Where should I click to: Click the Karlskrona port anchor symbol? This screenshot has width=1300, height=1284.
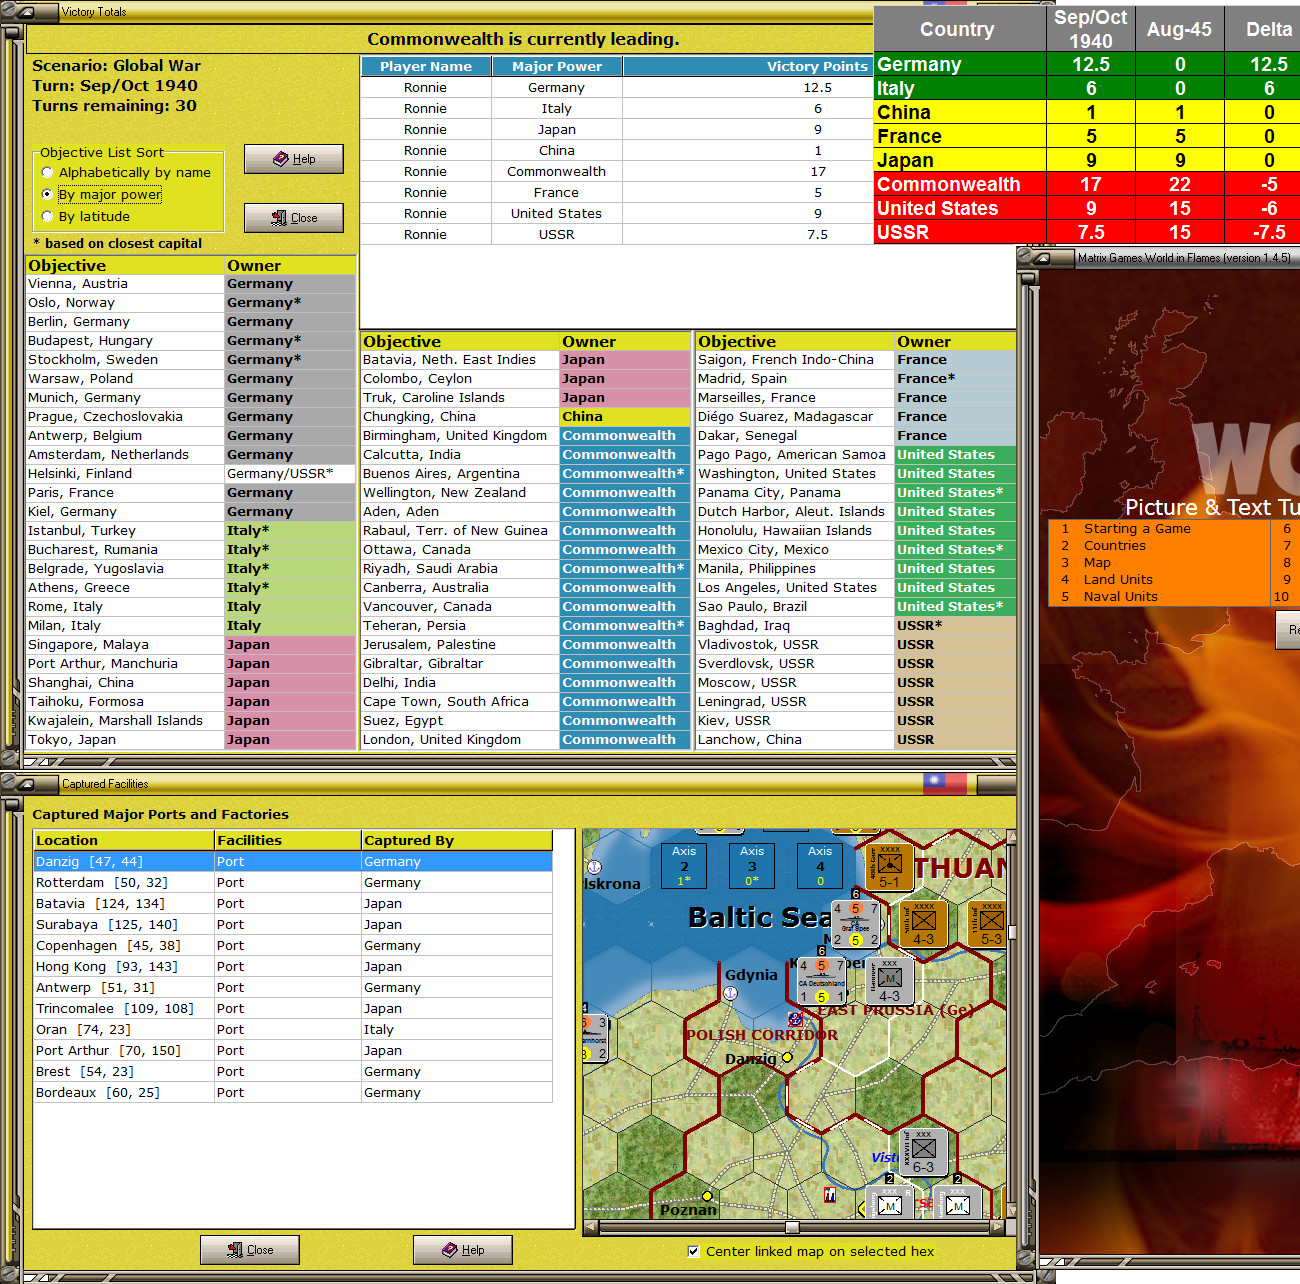[594, 867]
